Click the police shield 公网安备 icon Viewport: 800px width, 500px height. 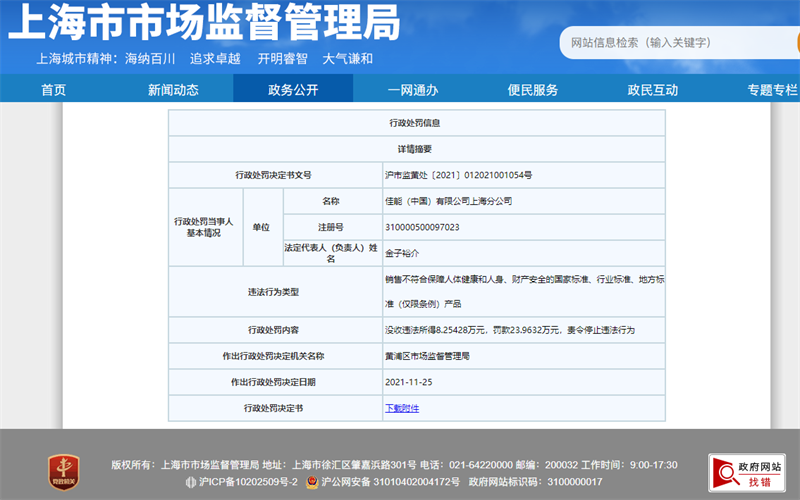(x=312, y=482)
